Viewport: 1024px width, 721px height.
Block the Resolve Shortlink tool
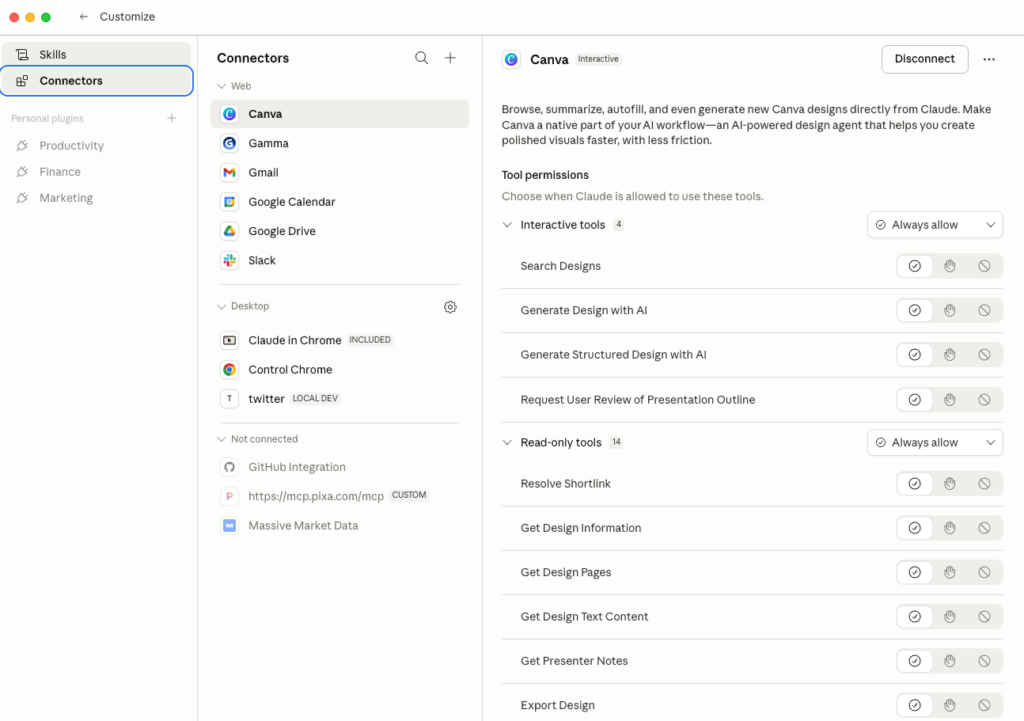pyautogui.click(x=984, y=484)
